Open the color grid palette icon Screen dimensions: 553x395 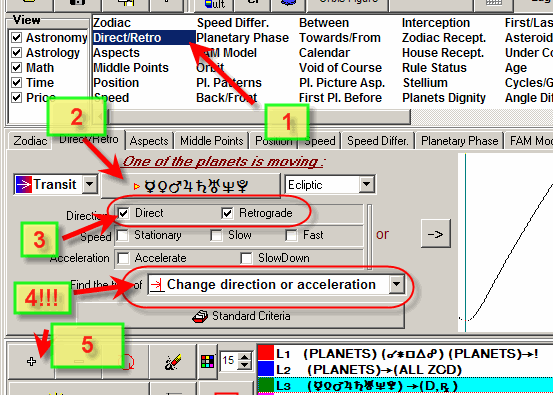[208, 361]
